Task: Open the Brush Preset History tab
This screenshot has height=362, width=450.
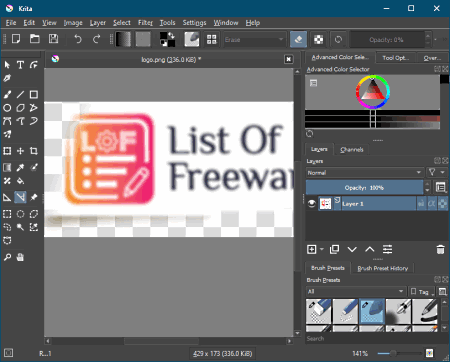Action: coord(383,268)
